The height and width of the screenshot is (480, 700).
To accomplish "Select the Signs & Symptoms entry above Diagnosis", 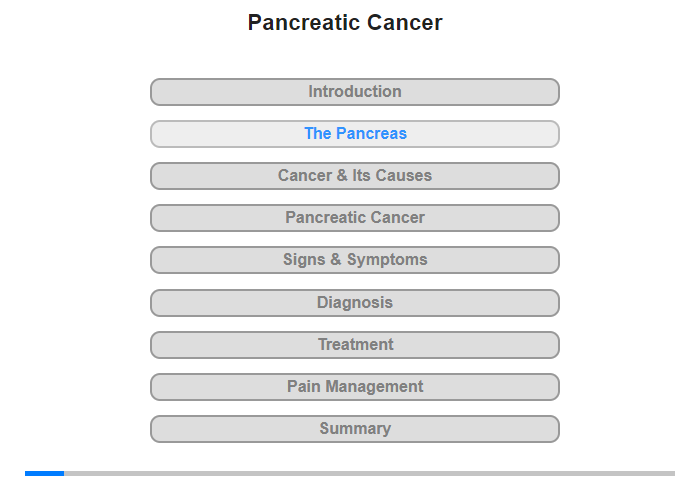I will pos(354,260).
